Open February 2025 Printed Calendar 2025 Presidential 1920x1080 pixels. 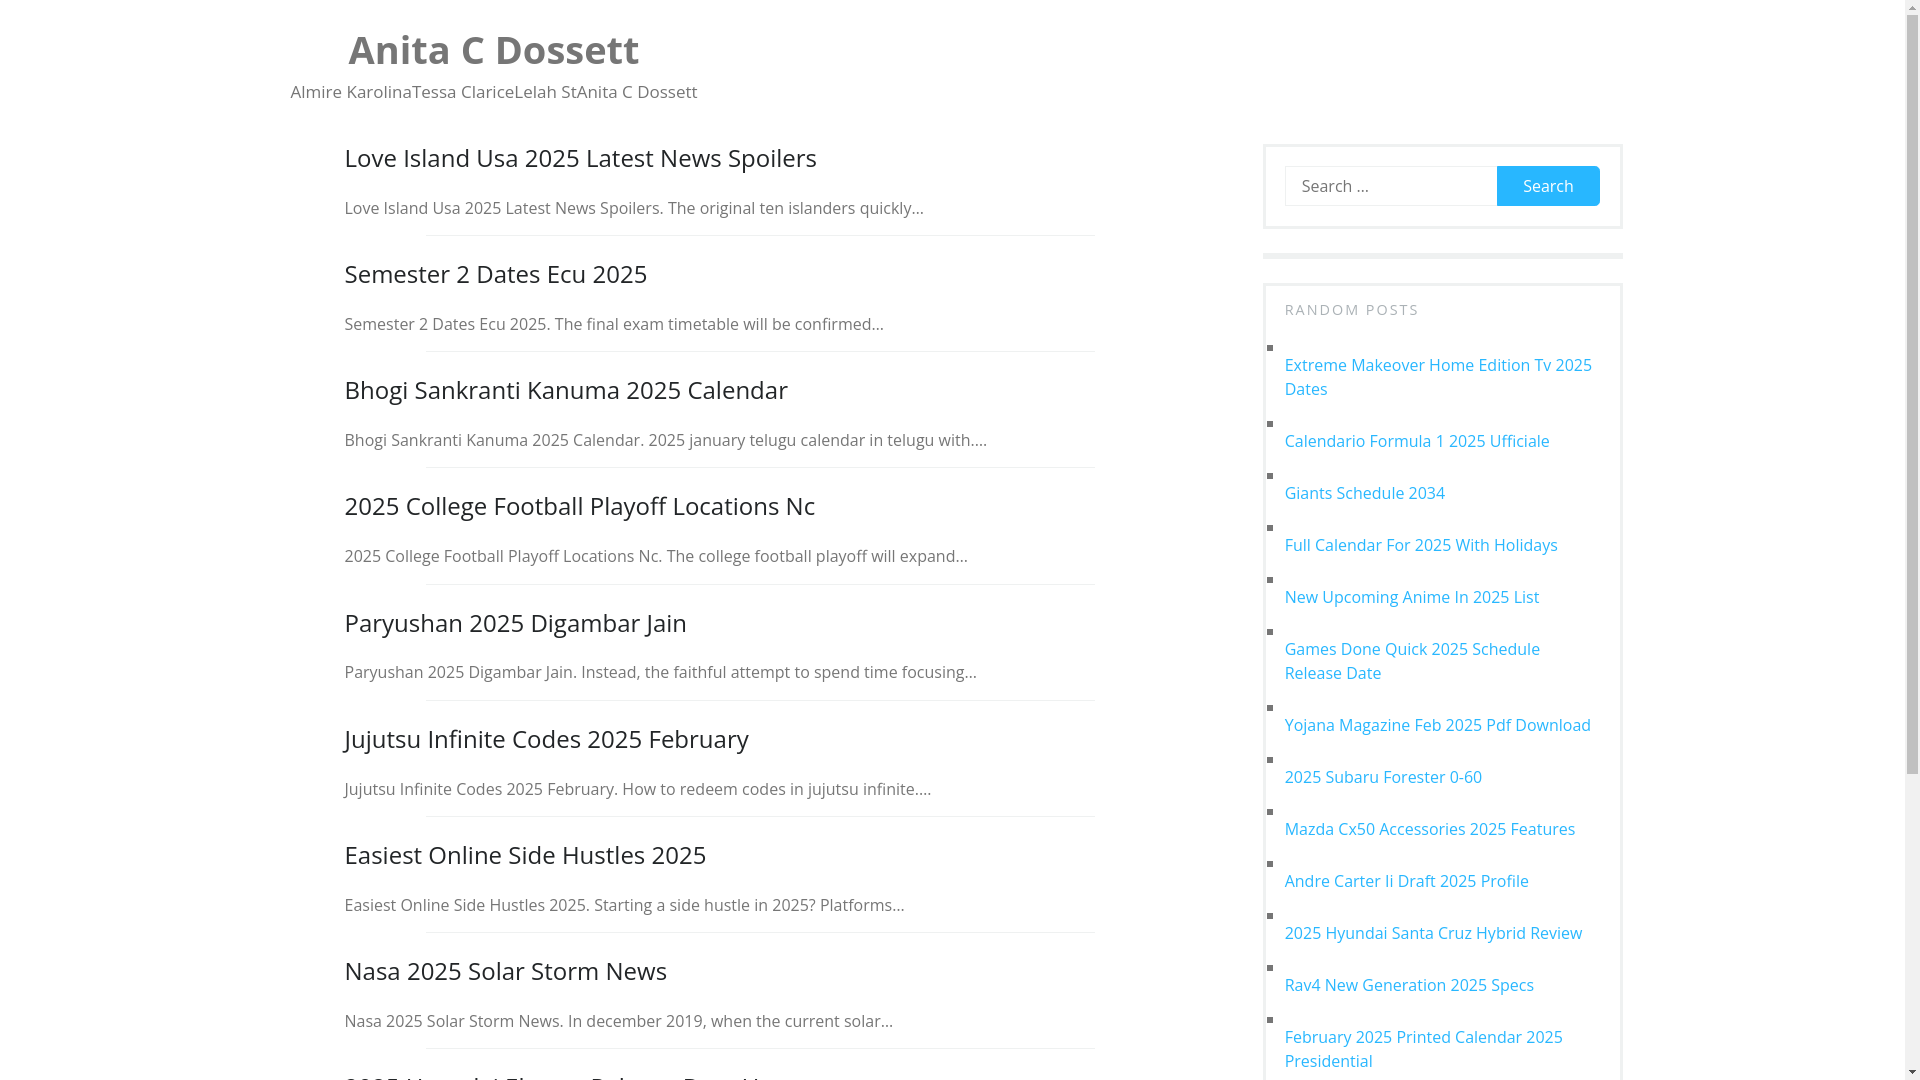(x=1423, y=1049)
